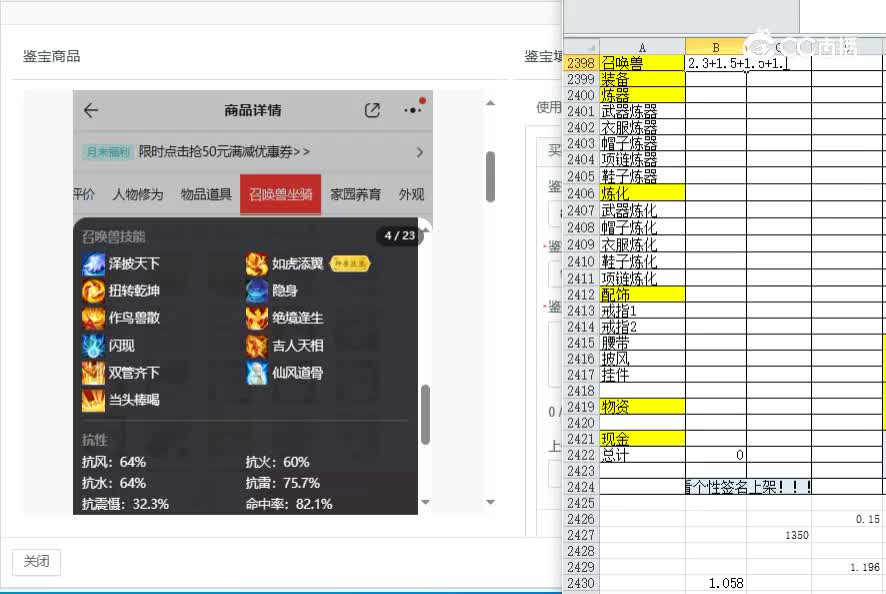The width and height of the screenshot is (886, 594).
Task: Click cell 总计 in row 2422
Action: (x=642, y=455)
